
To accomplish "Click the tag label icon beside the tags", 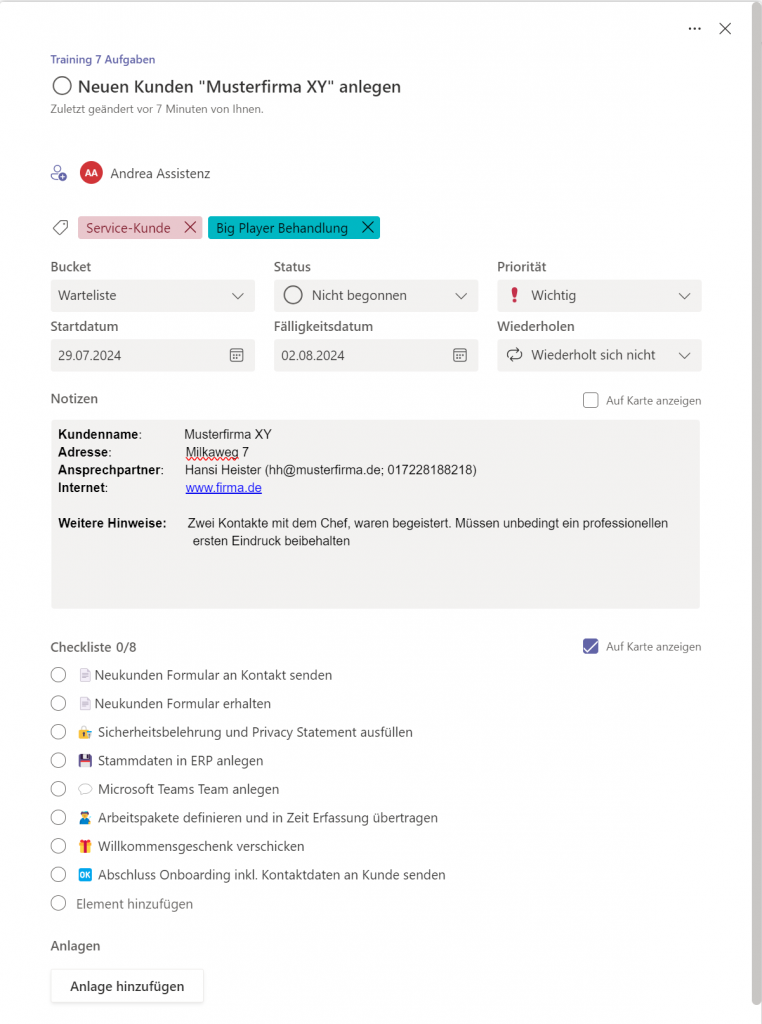I will click(x=59, y=227).
